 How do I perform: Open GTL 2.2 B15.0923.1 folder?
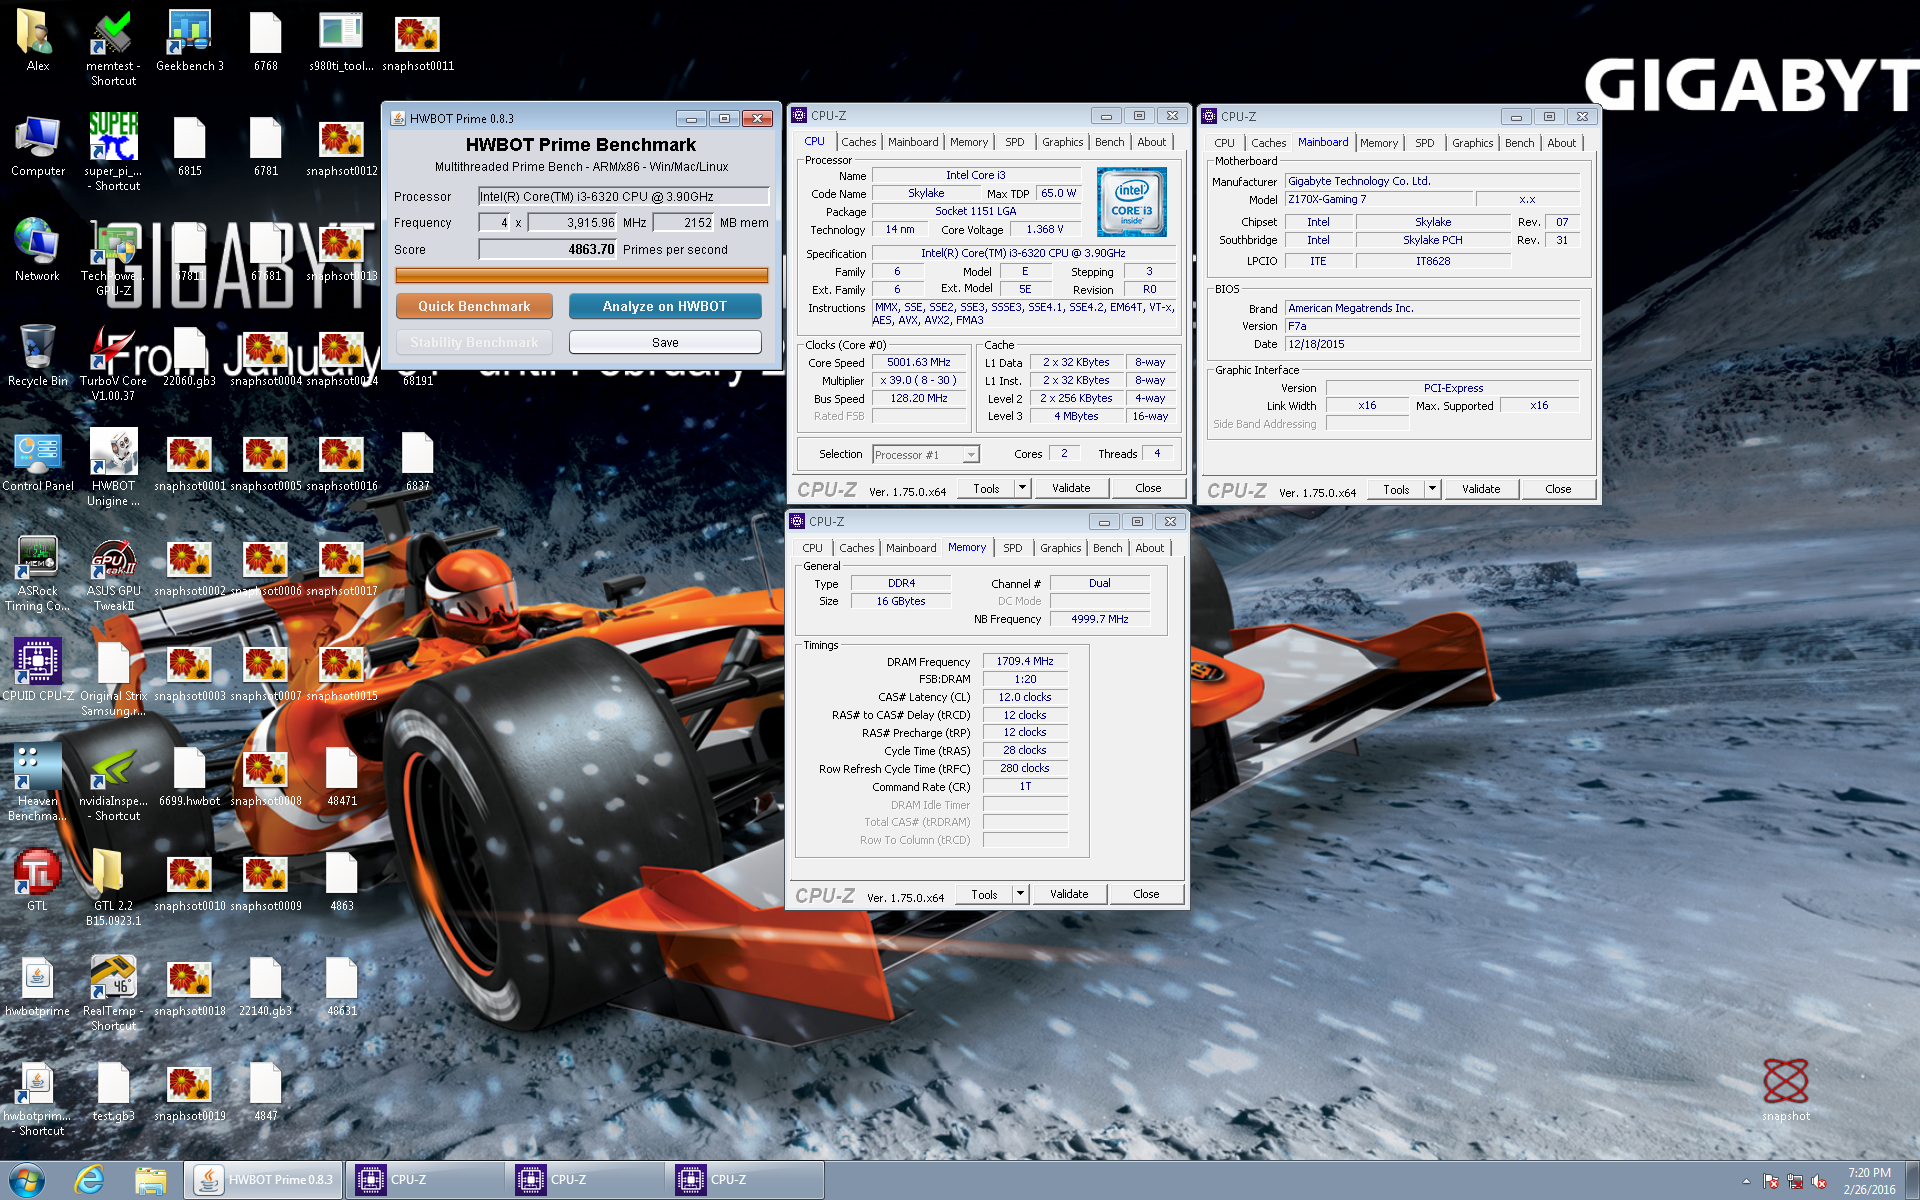tap(113, 887)
